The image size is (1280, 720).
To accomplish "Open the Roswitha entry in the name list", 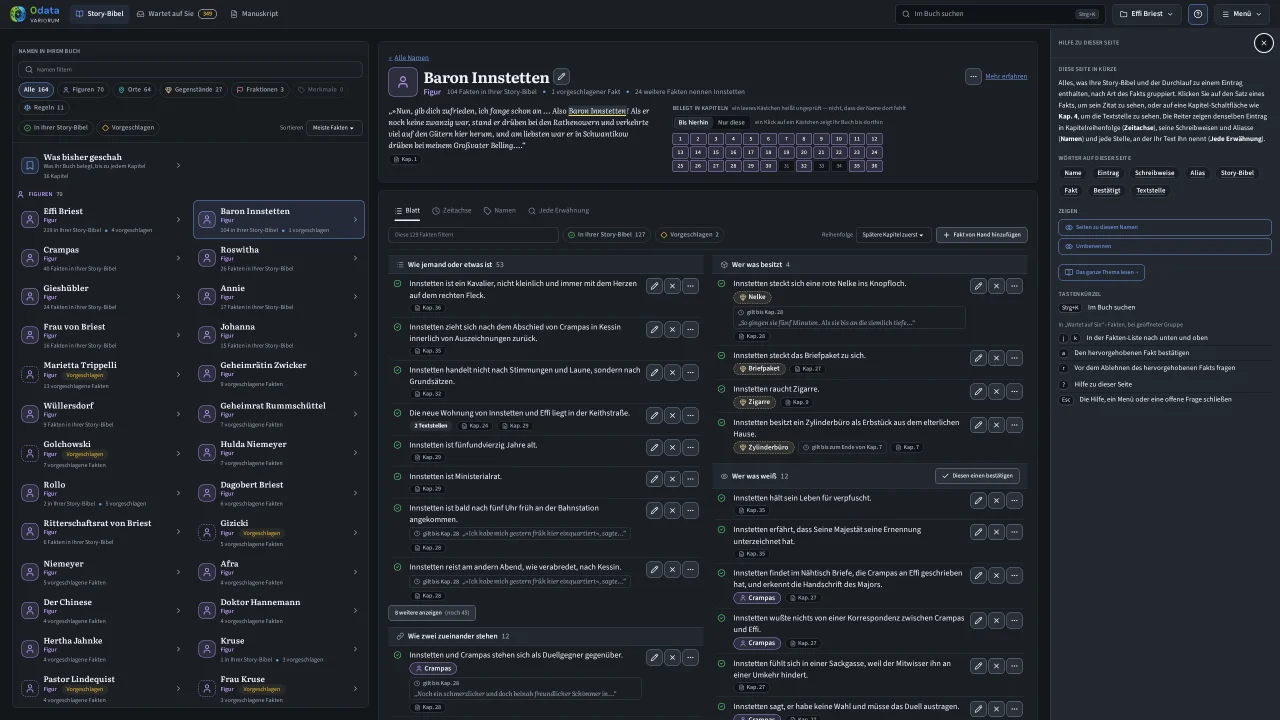I will 279,258.
